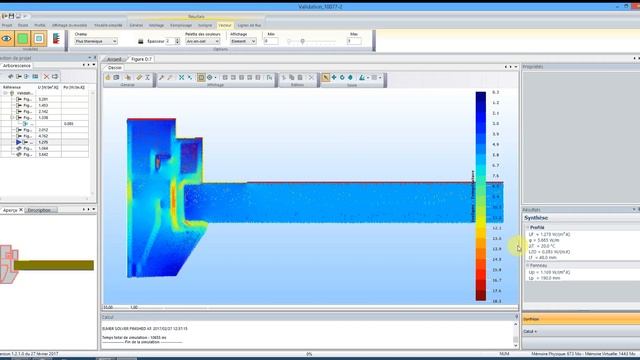Click the Save icon in quick access bar

click(11, 16)
